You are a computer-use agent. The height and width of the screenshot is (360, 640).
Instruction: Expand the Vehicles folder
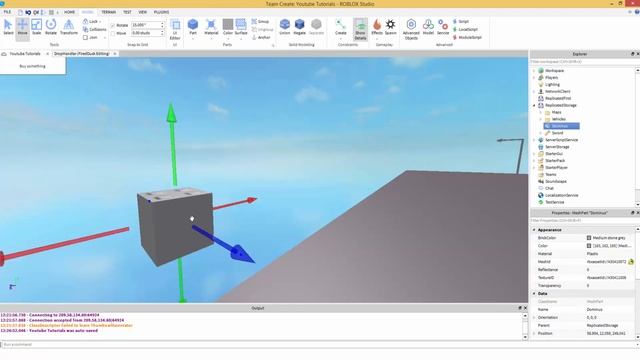point(540,119)
